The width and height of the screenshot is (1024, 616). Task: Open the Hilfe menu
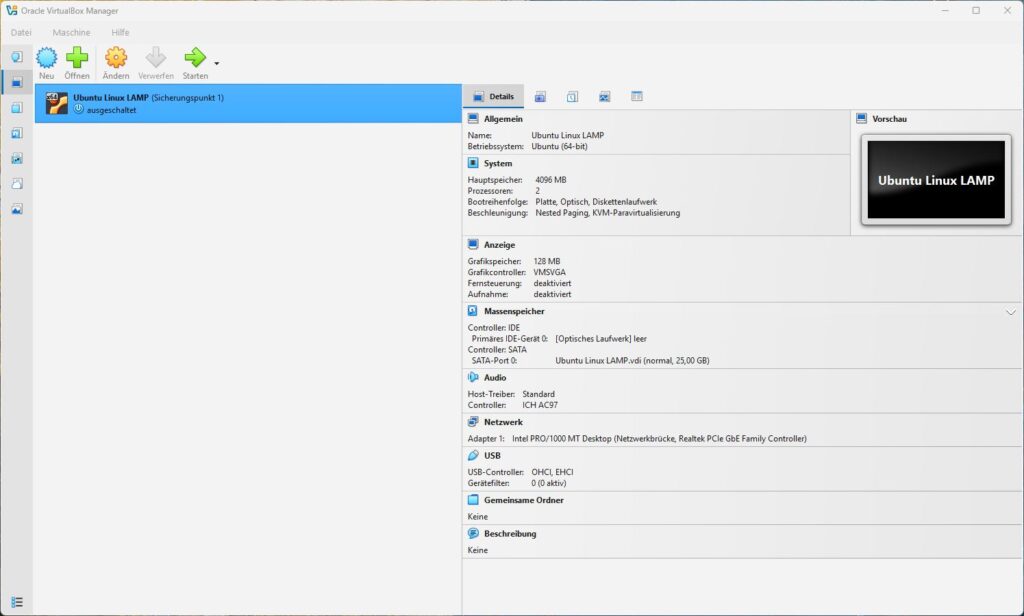120,32
